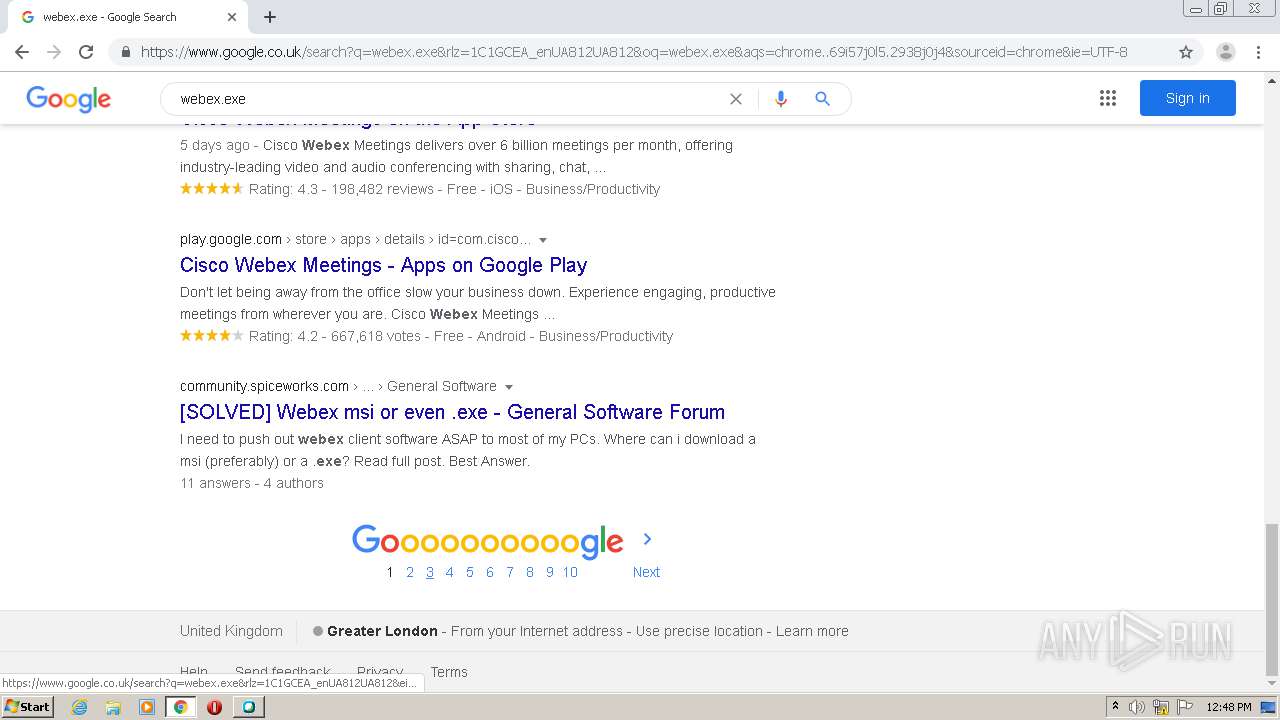Click the vertical scrollbar thumb
Viewport: 1280px width, 720px height.
click(1272, 599)
